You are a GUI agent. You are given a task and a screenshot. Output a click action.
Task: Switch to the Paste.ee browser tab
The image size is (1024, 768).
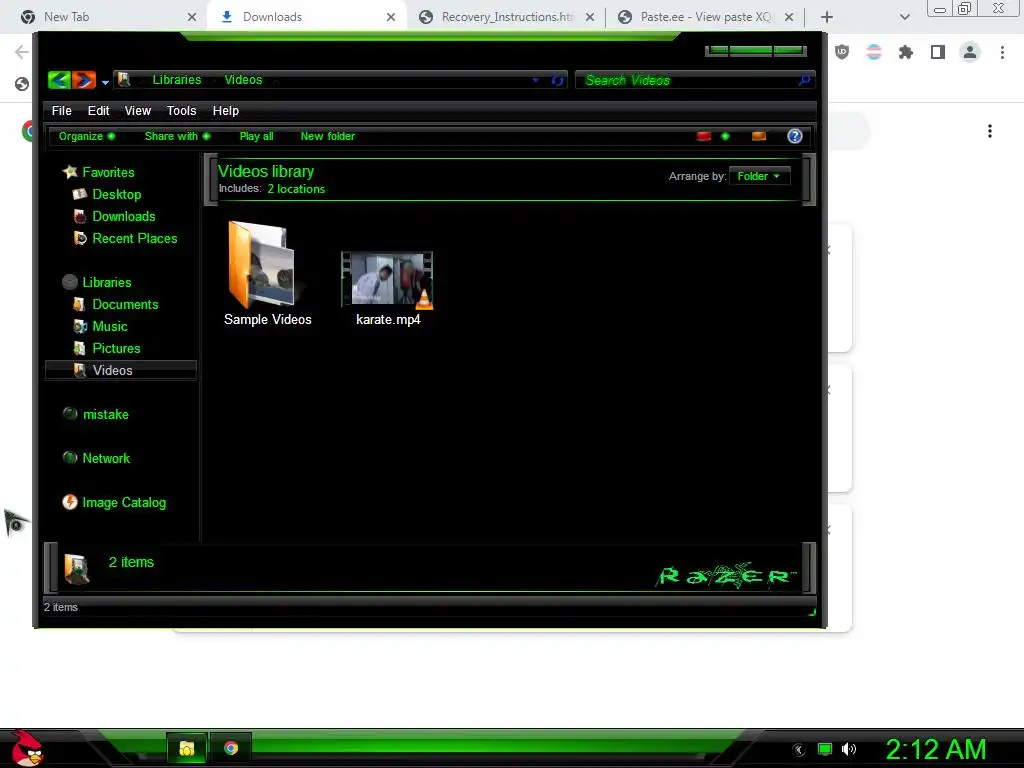(x=705, y=17)
